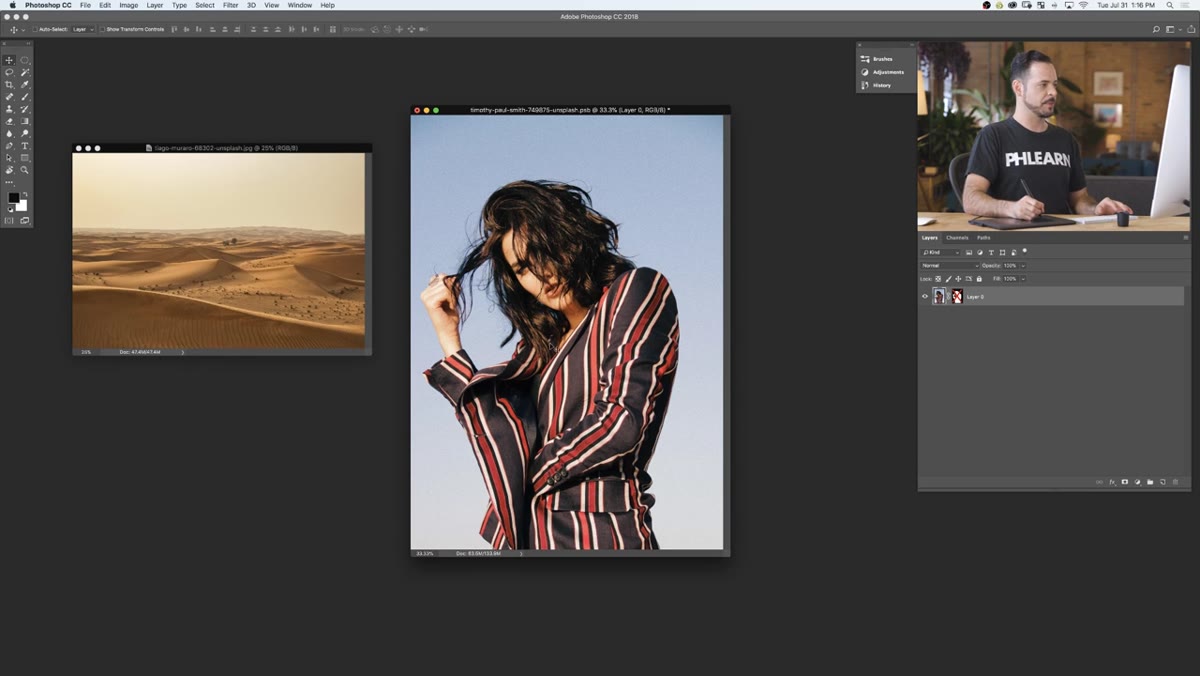The height and width of the screenshot is (676, 1200).
Task: Select the Eraser tool
Action: pyautogui.click(x=9, y=121)
